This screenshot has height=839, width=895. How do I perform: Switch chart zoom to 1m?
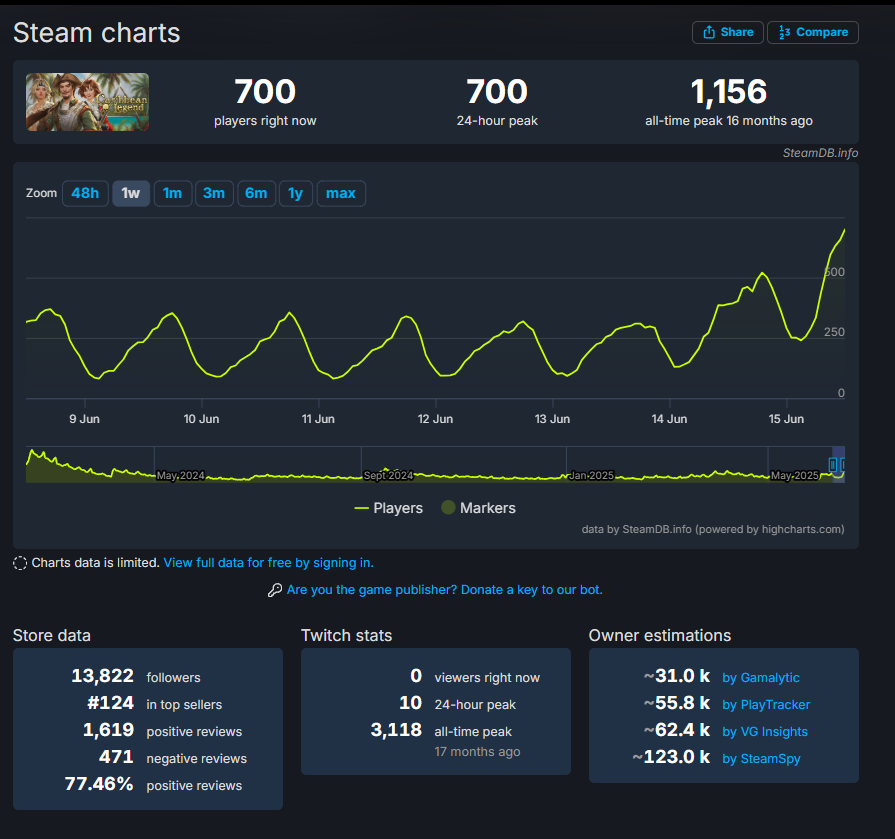pos(172,193)
